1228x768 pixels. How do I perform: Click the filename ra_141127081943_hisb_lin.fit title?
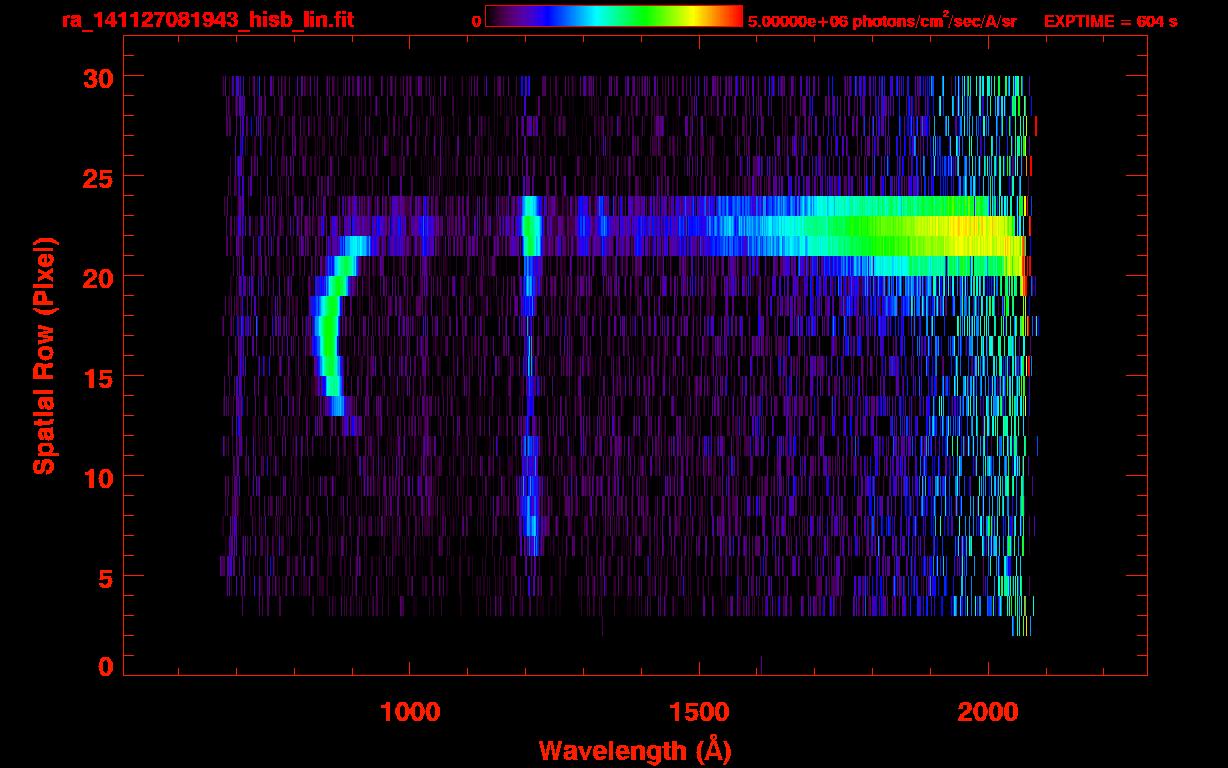[207, 20]
